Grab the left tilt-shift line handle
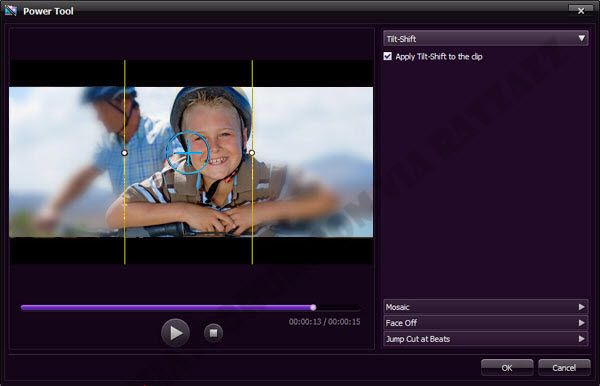Image resolution: width=600 pixels, height=386 pixels. click(124, 153)
